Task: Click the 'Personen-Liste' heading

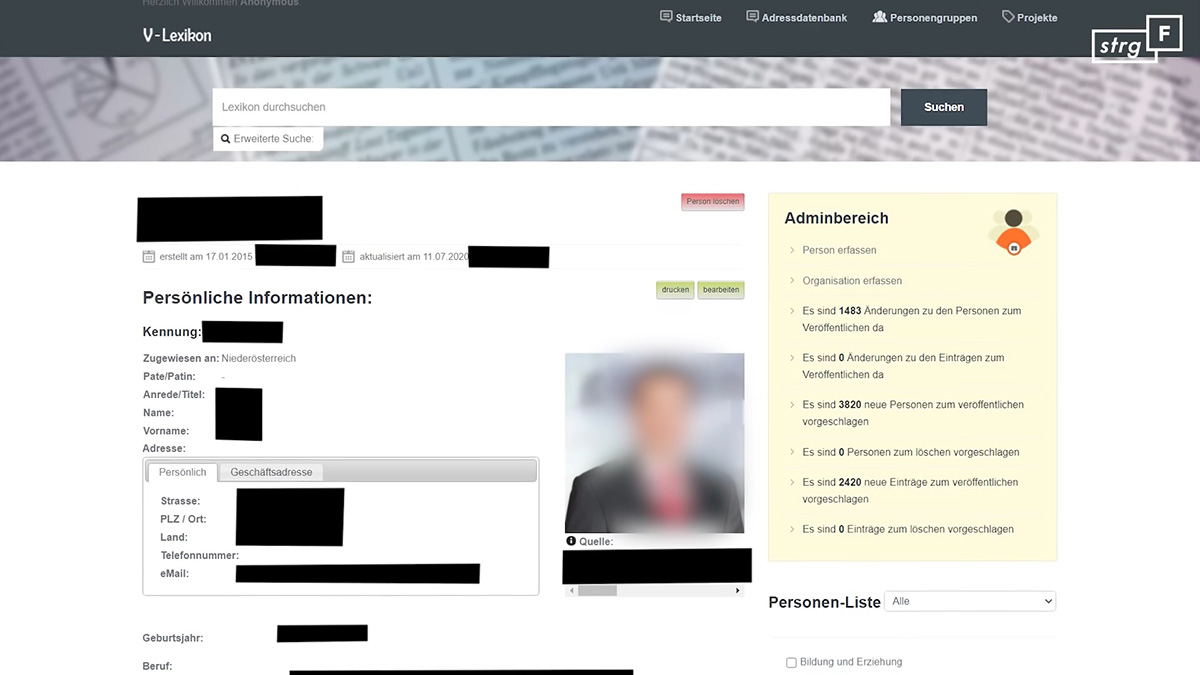Action: click(825, 602)
